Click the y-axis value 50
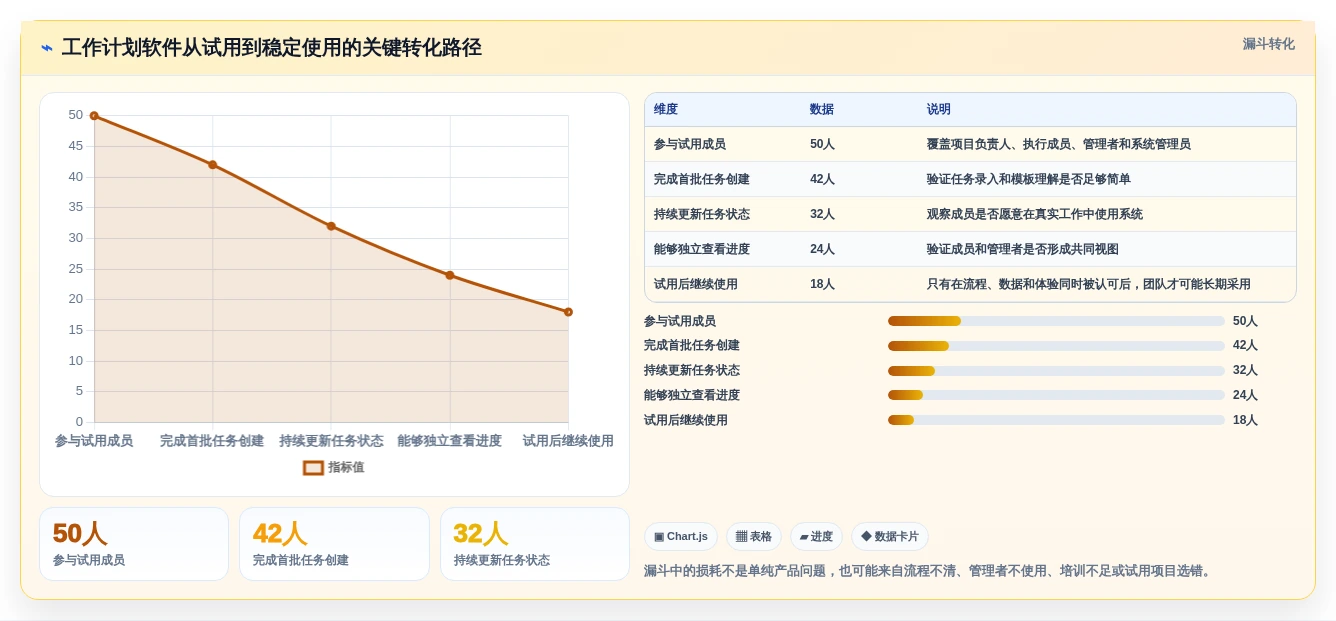Viewport: 1336px width, 621px height. pyautogui.click(x=76, y=115)
